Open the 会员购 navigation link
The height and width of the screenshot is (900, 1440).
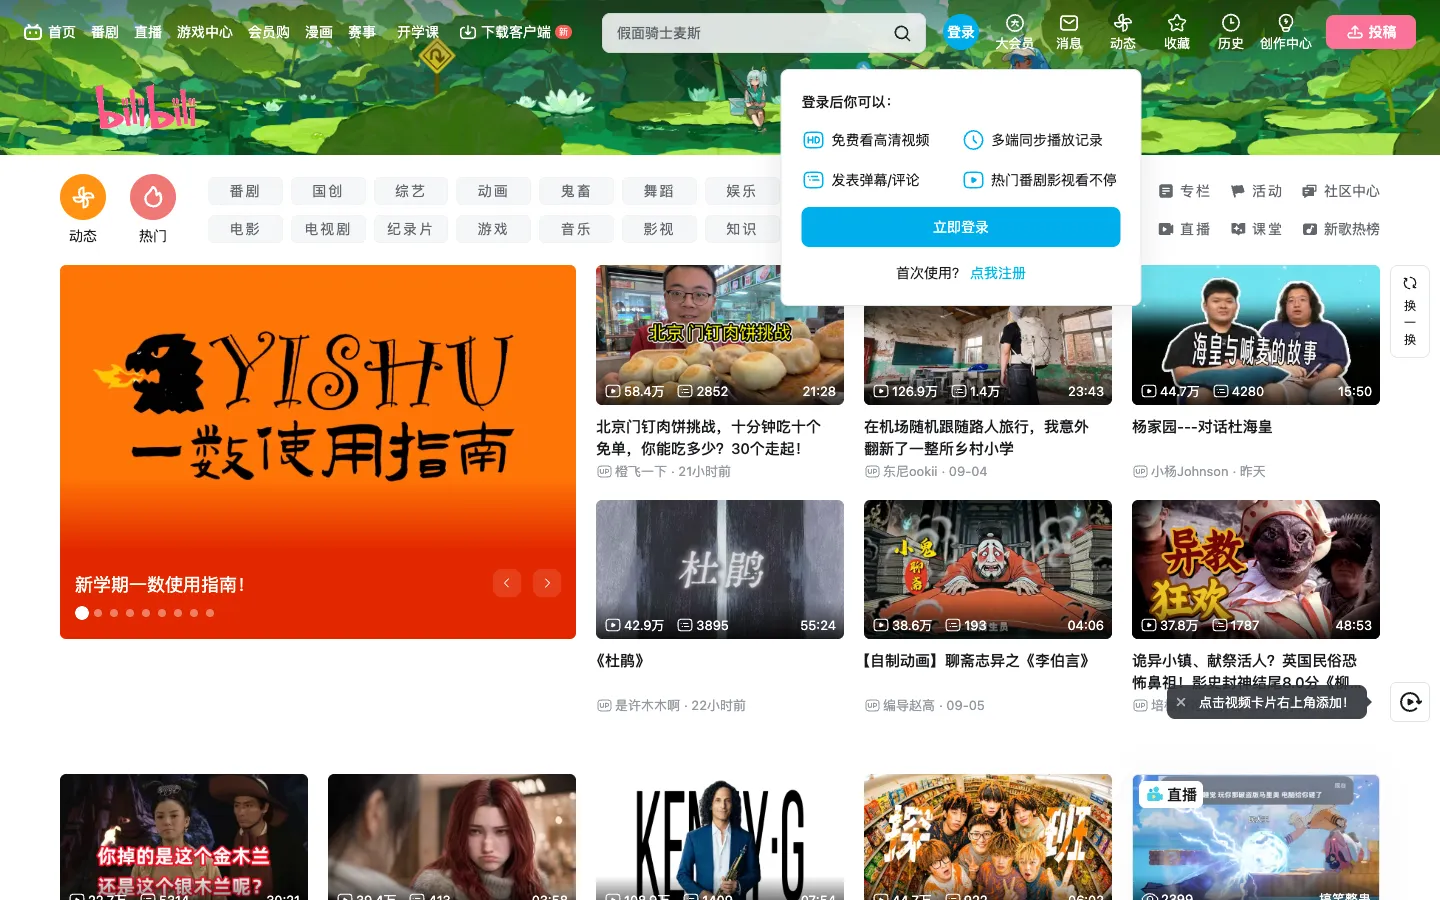pyautogui.click(x=269, y=32)
